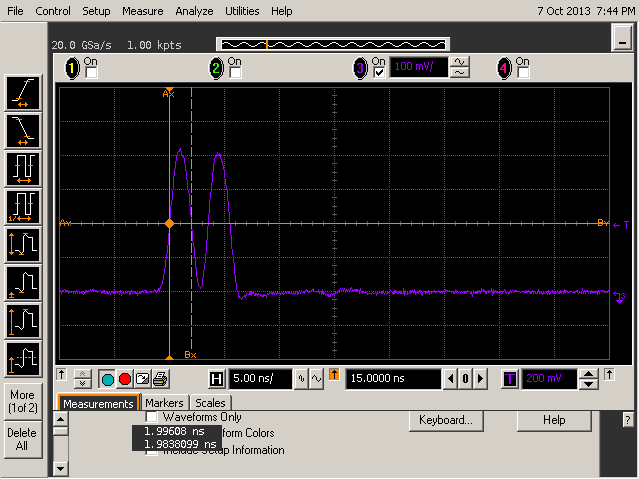
Task: Enable channel 1 On checkbox
Action: point(91,73)
